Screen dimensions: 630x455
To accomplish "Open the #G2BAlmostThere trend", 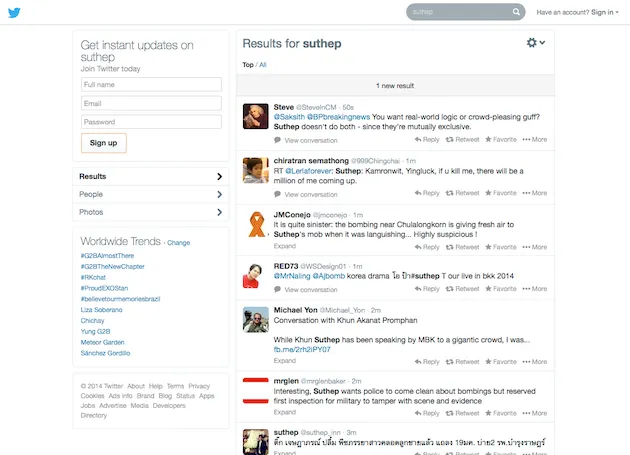I will point(107,256).
